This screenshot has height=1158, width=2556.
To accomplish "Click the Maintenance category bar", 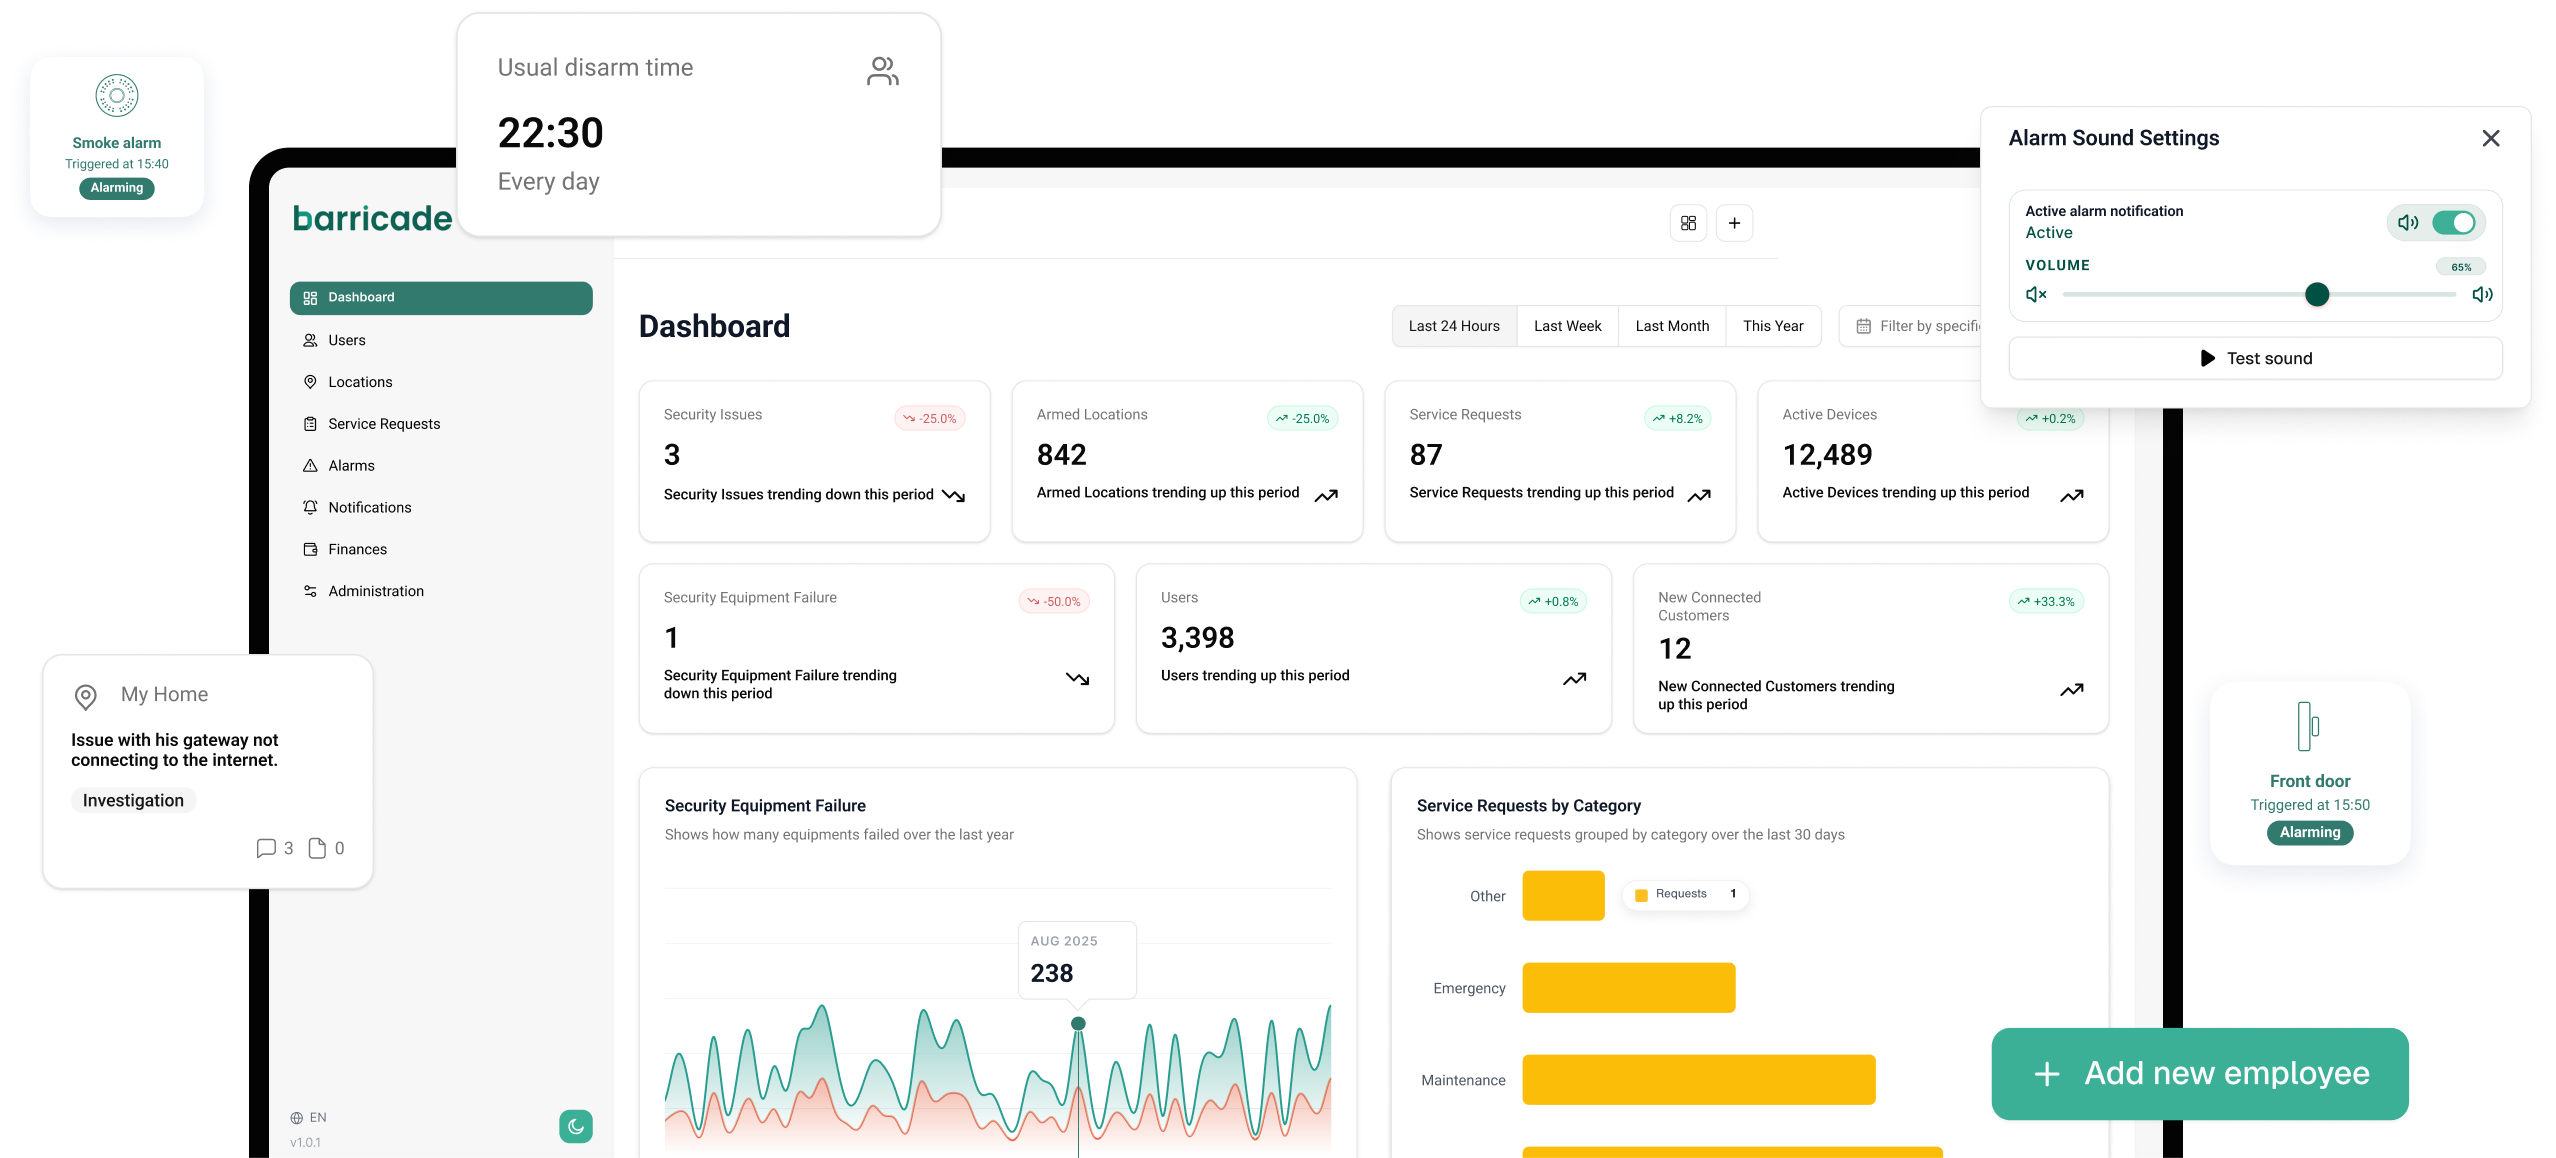I will pyautogui.click(x=1699, y=1080).
